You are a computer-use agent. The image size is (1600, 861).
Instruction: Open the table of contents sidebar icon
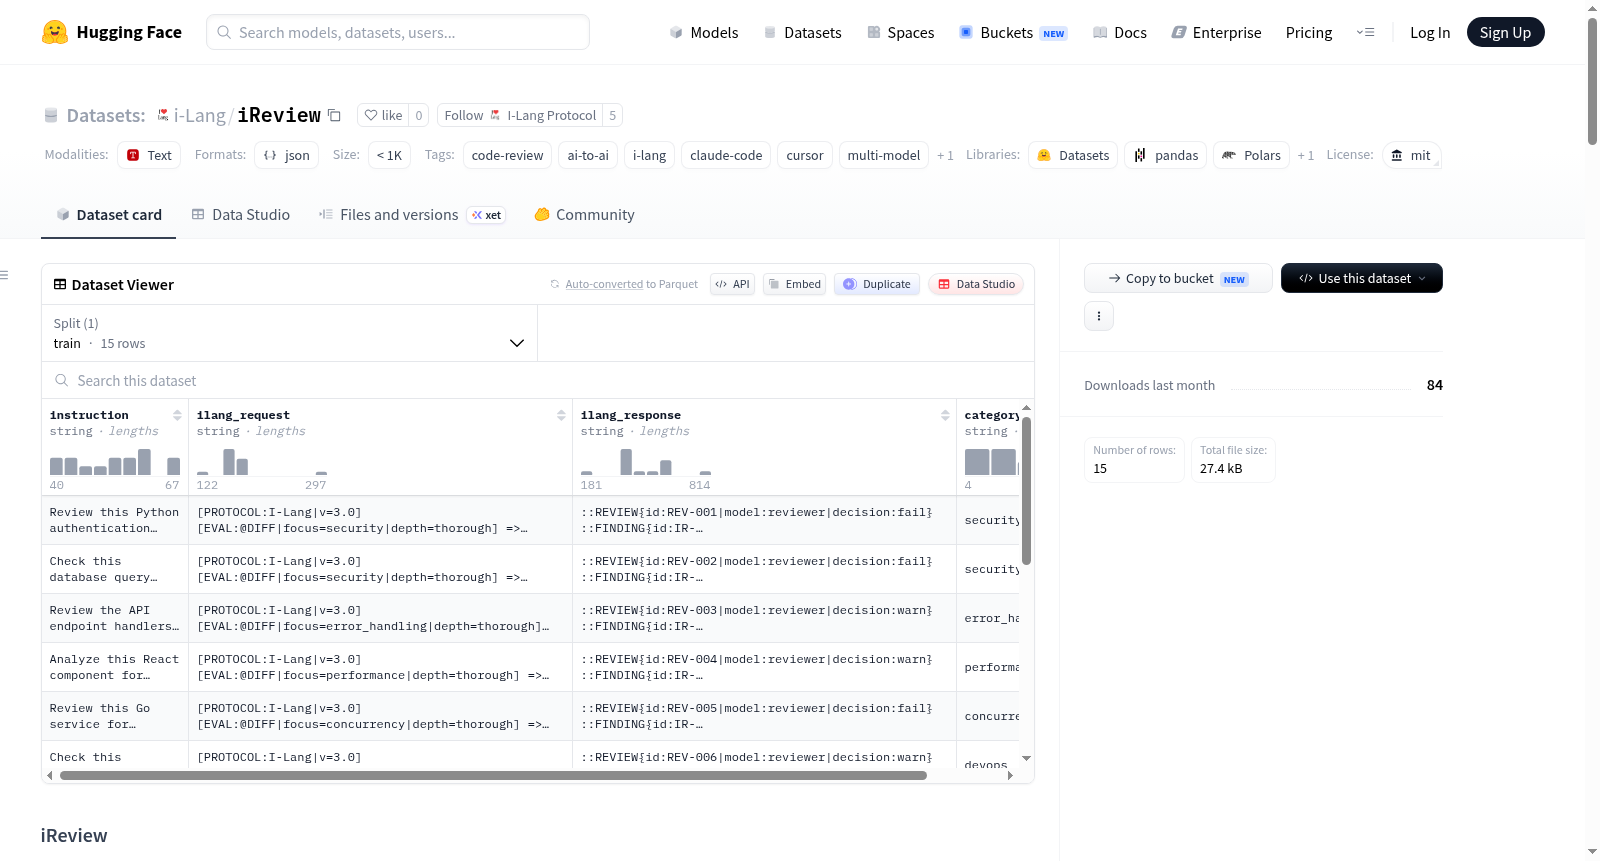tap(4, 274)
